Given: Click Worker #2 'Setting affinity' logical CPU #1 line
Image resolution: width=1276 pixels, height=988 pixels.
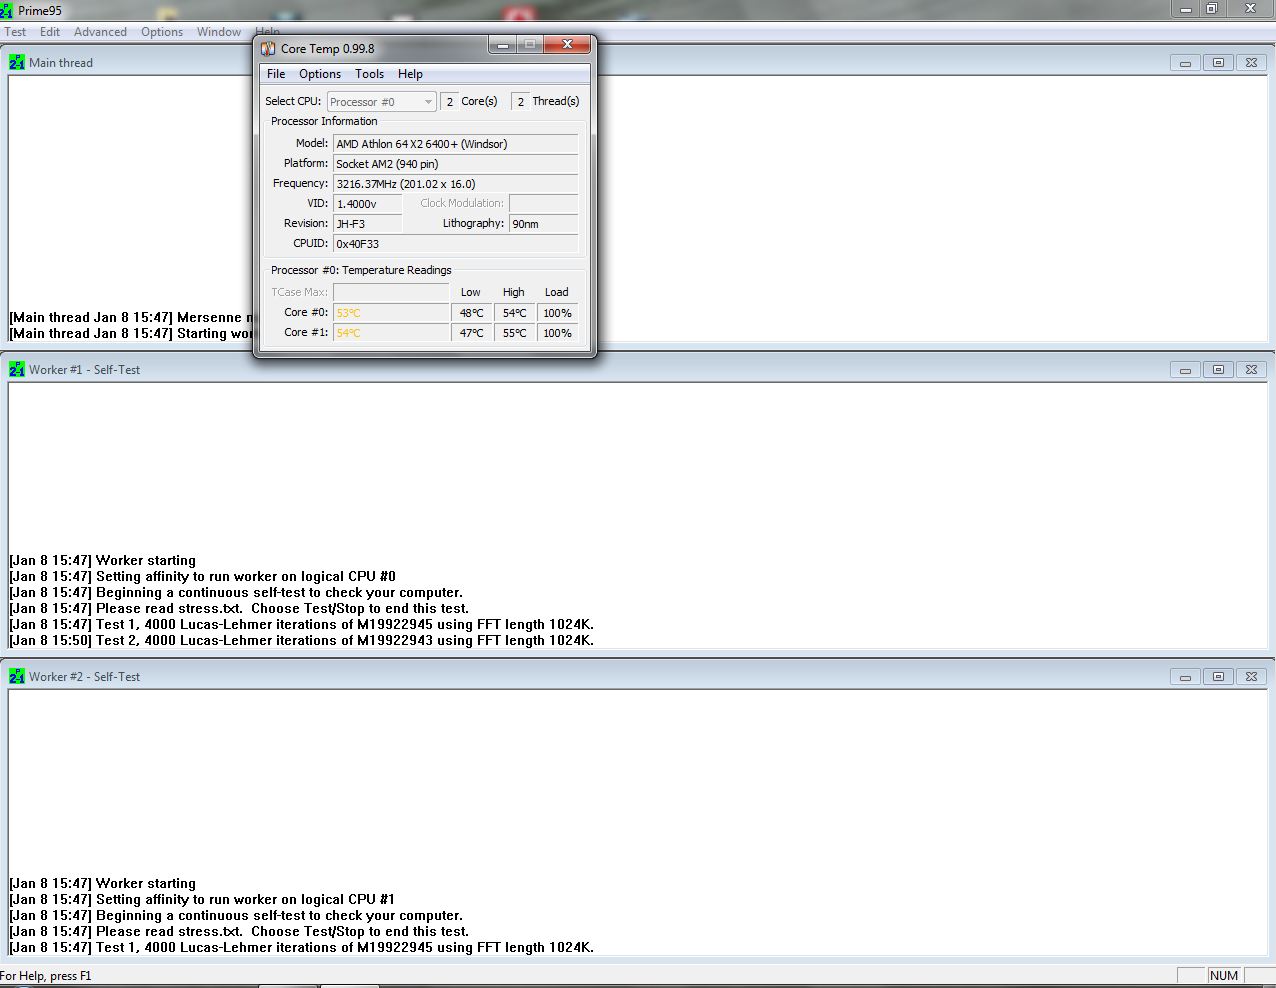Looking at the screenshot, I should click(x=202, y=899).
